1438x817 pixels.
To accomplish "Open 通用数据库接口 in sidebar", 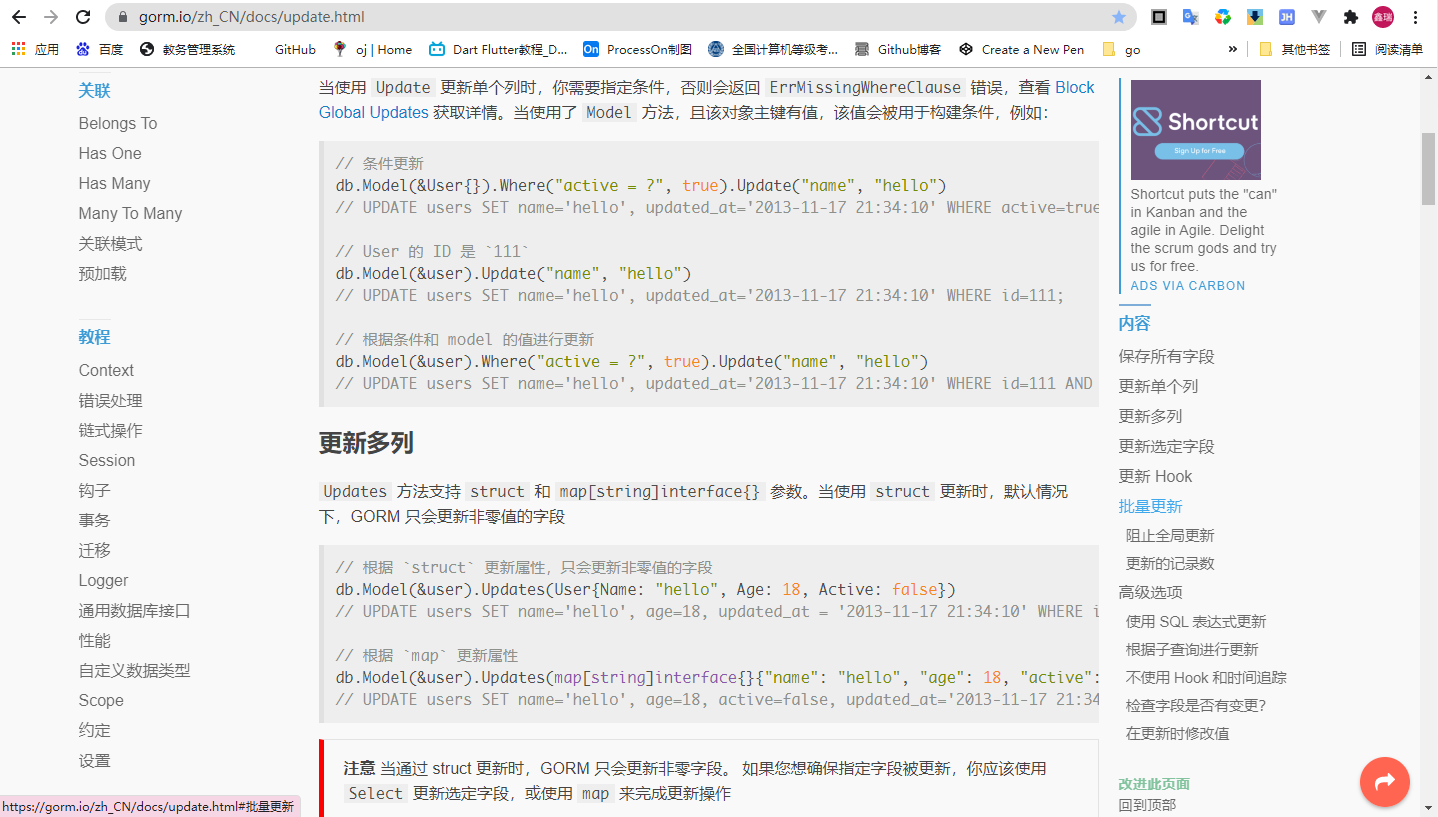I will (x=135, y=610).
